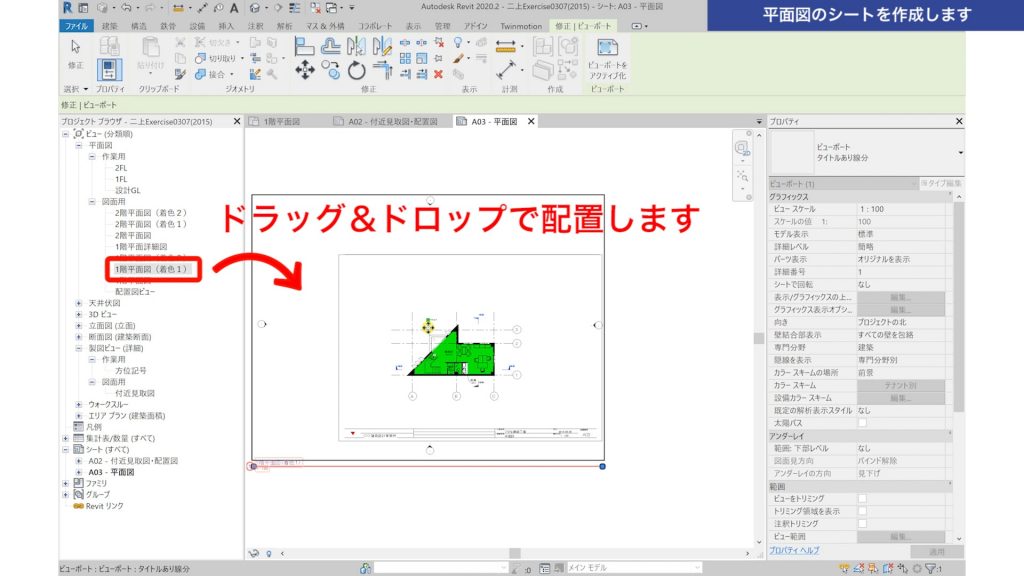Enable the 太陽パス checkbox
Image resolution: width=1024 pixels, height=576 pixels.
pos(862,422)
